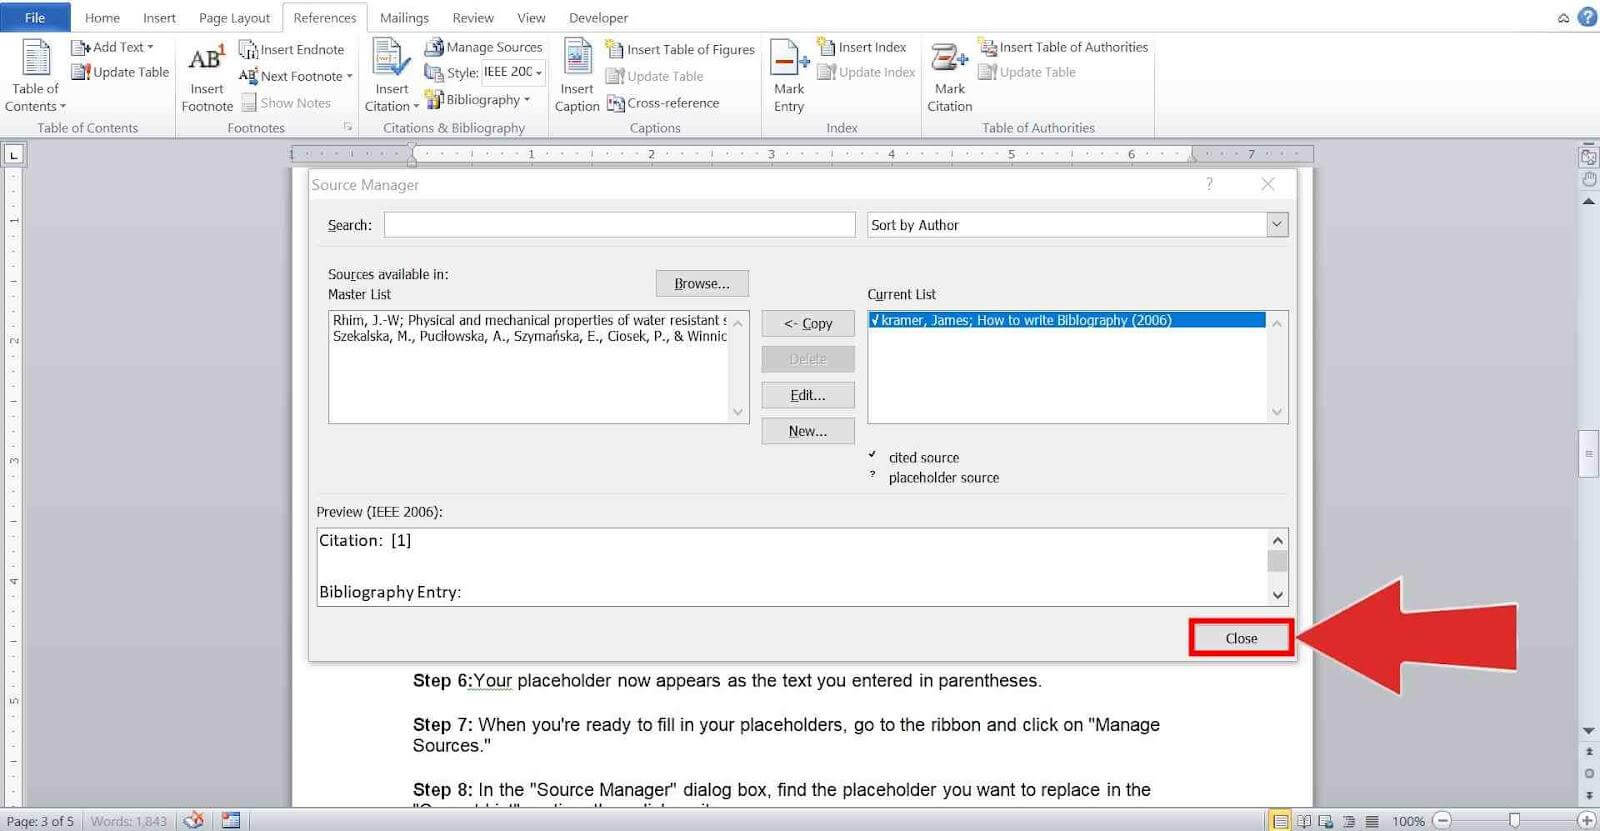The height and width of the screenshot is (831, 1600).
Task: Switch to the Insert tab
Action: pos(159,18)
